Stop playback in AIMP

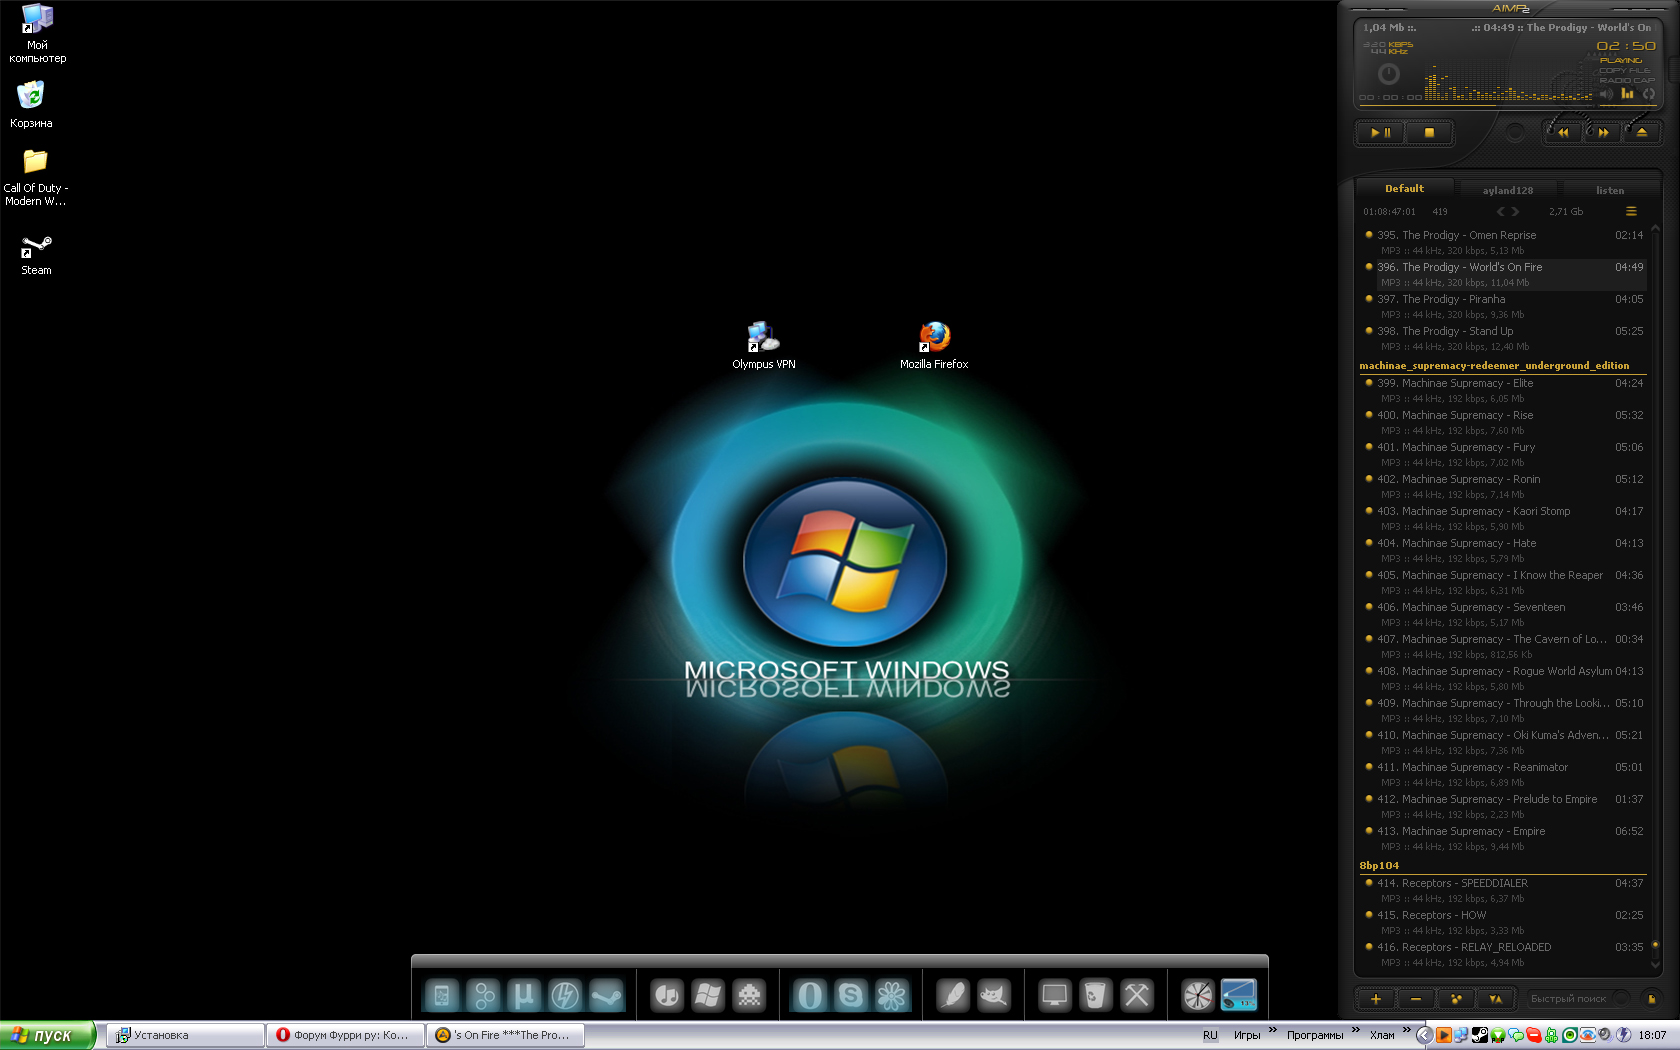click(x=1429, y=132)
